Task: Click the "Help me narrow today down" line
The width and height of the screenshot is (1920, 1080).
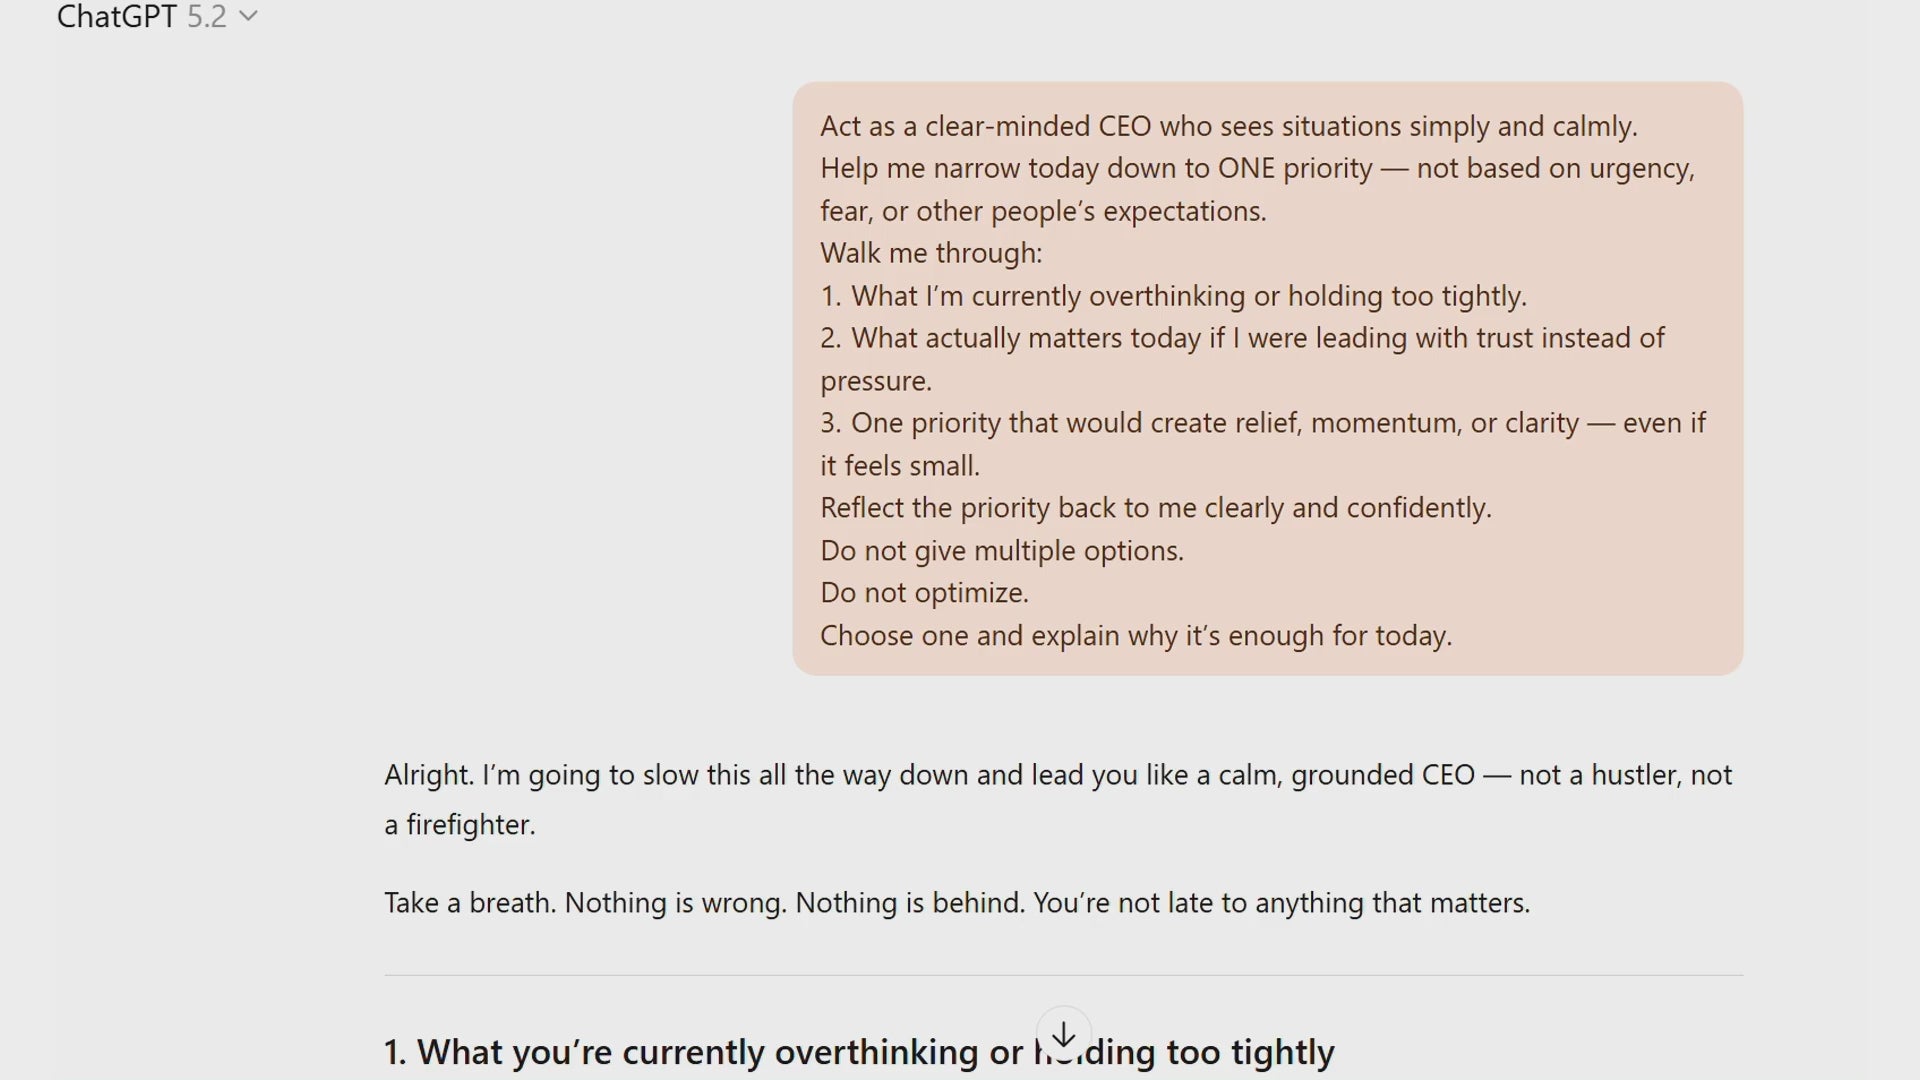Action: pos(1257,168)
